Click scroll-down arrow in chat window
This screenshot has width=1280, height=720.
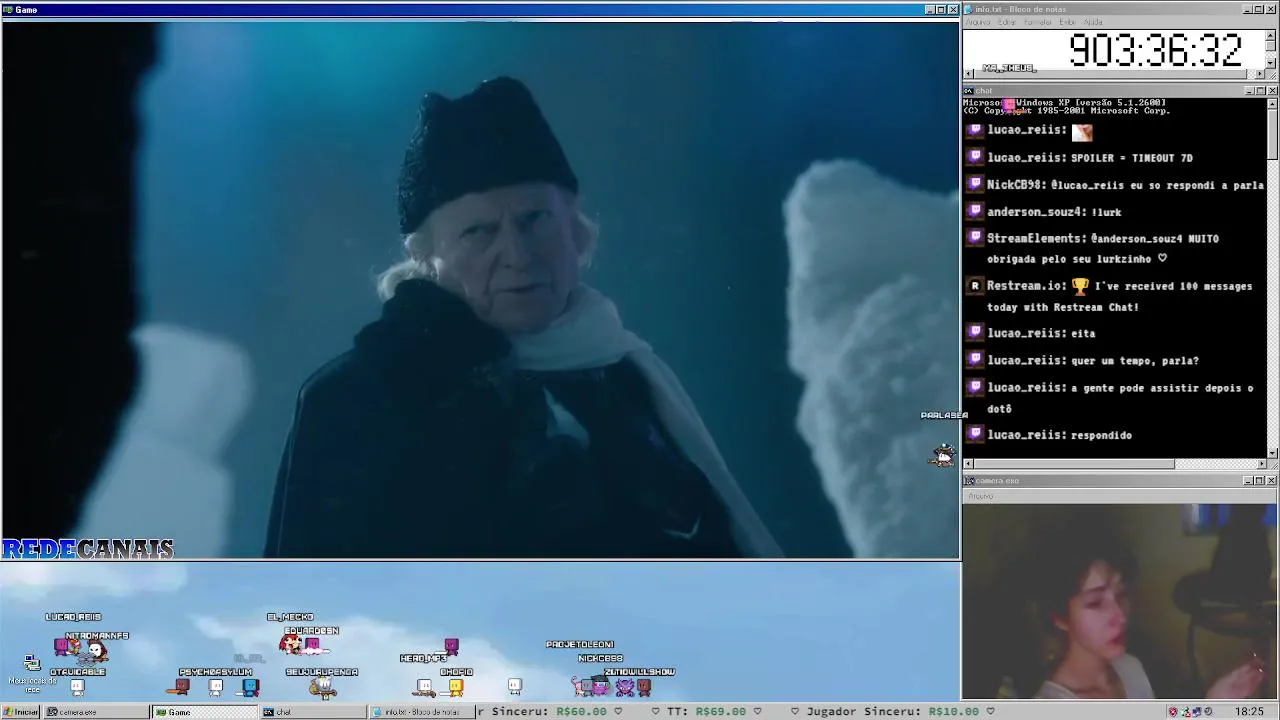[1272, 452]
